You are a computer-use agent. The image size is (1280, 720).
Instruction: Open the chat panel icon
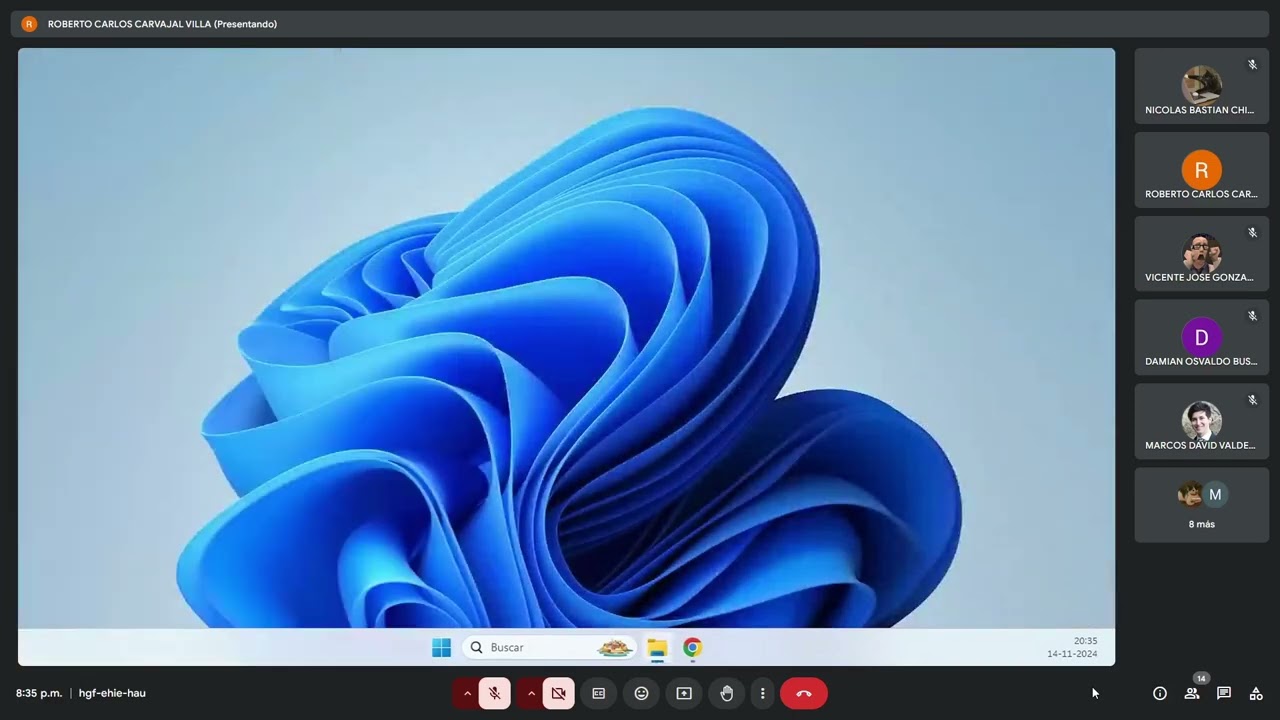pos(1224,693)
